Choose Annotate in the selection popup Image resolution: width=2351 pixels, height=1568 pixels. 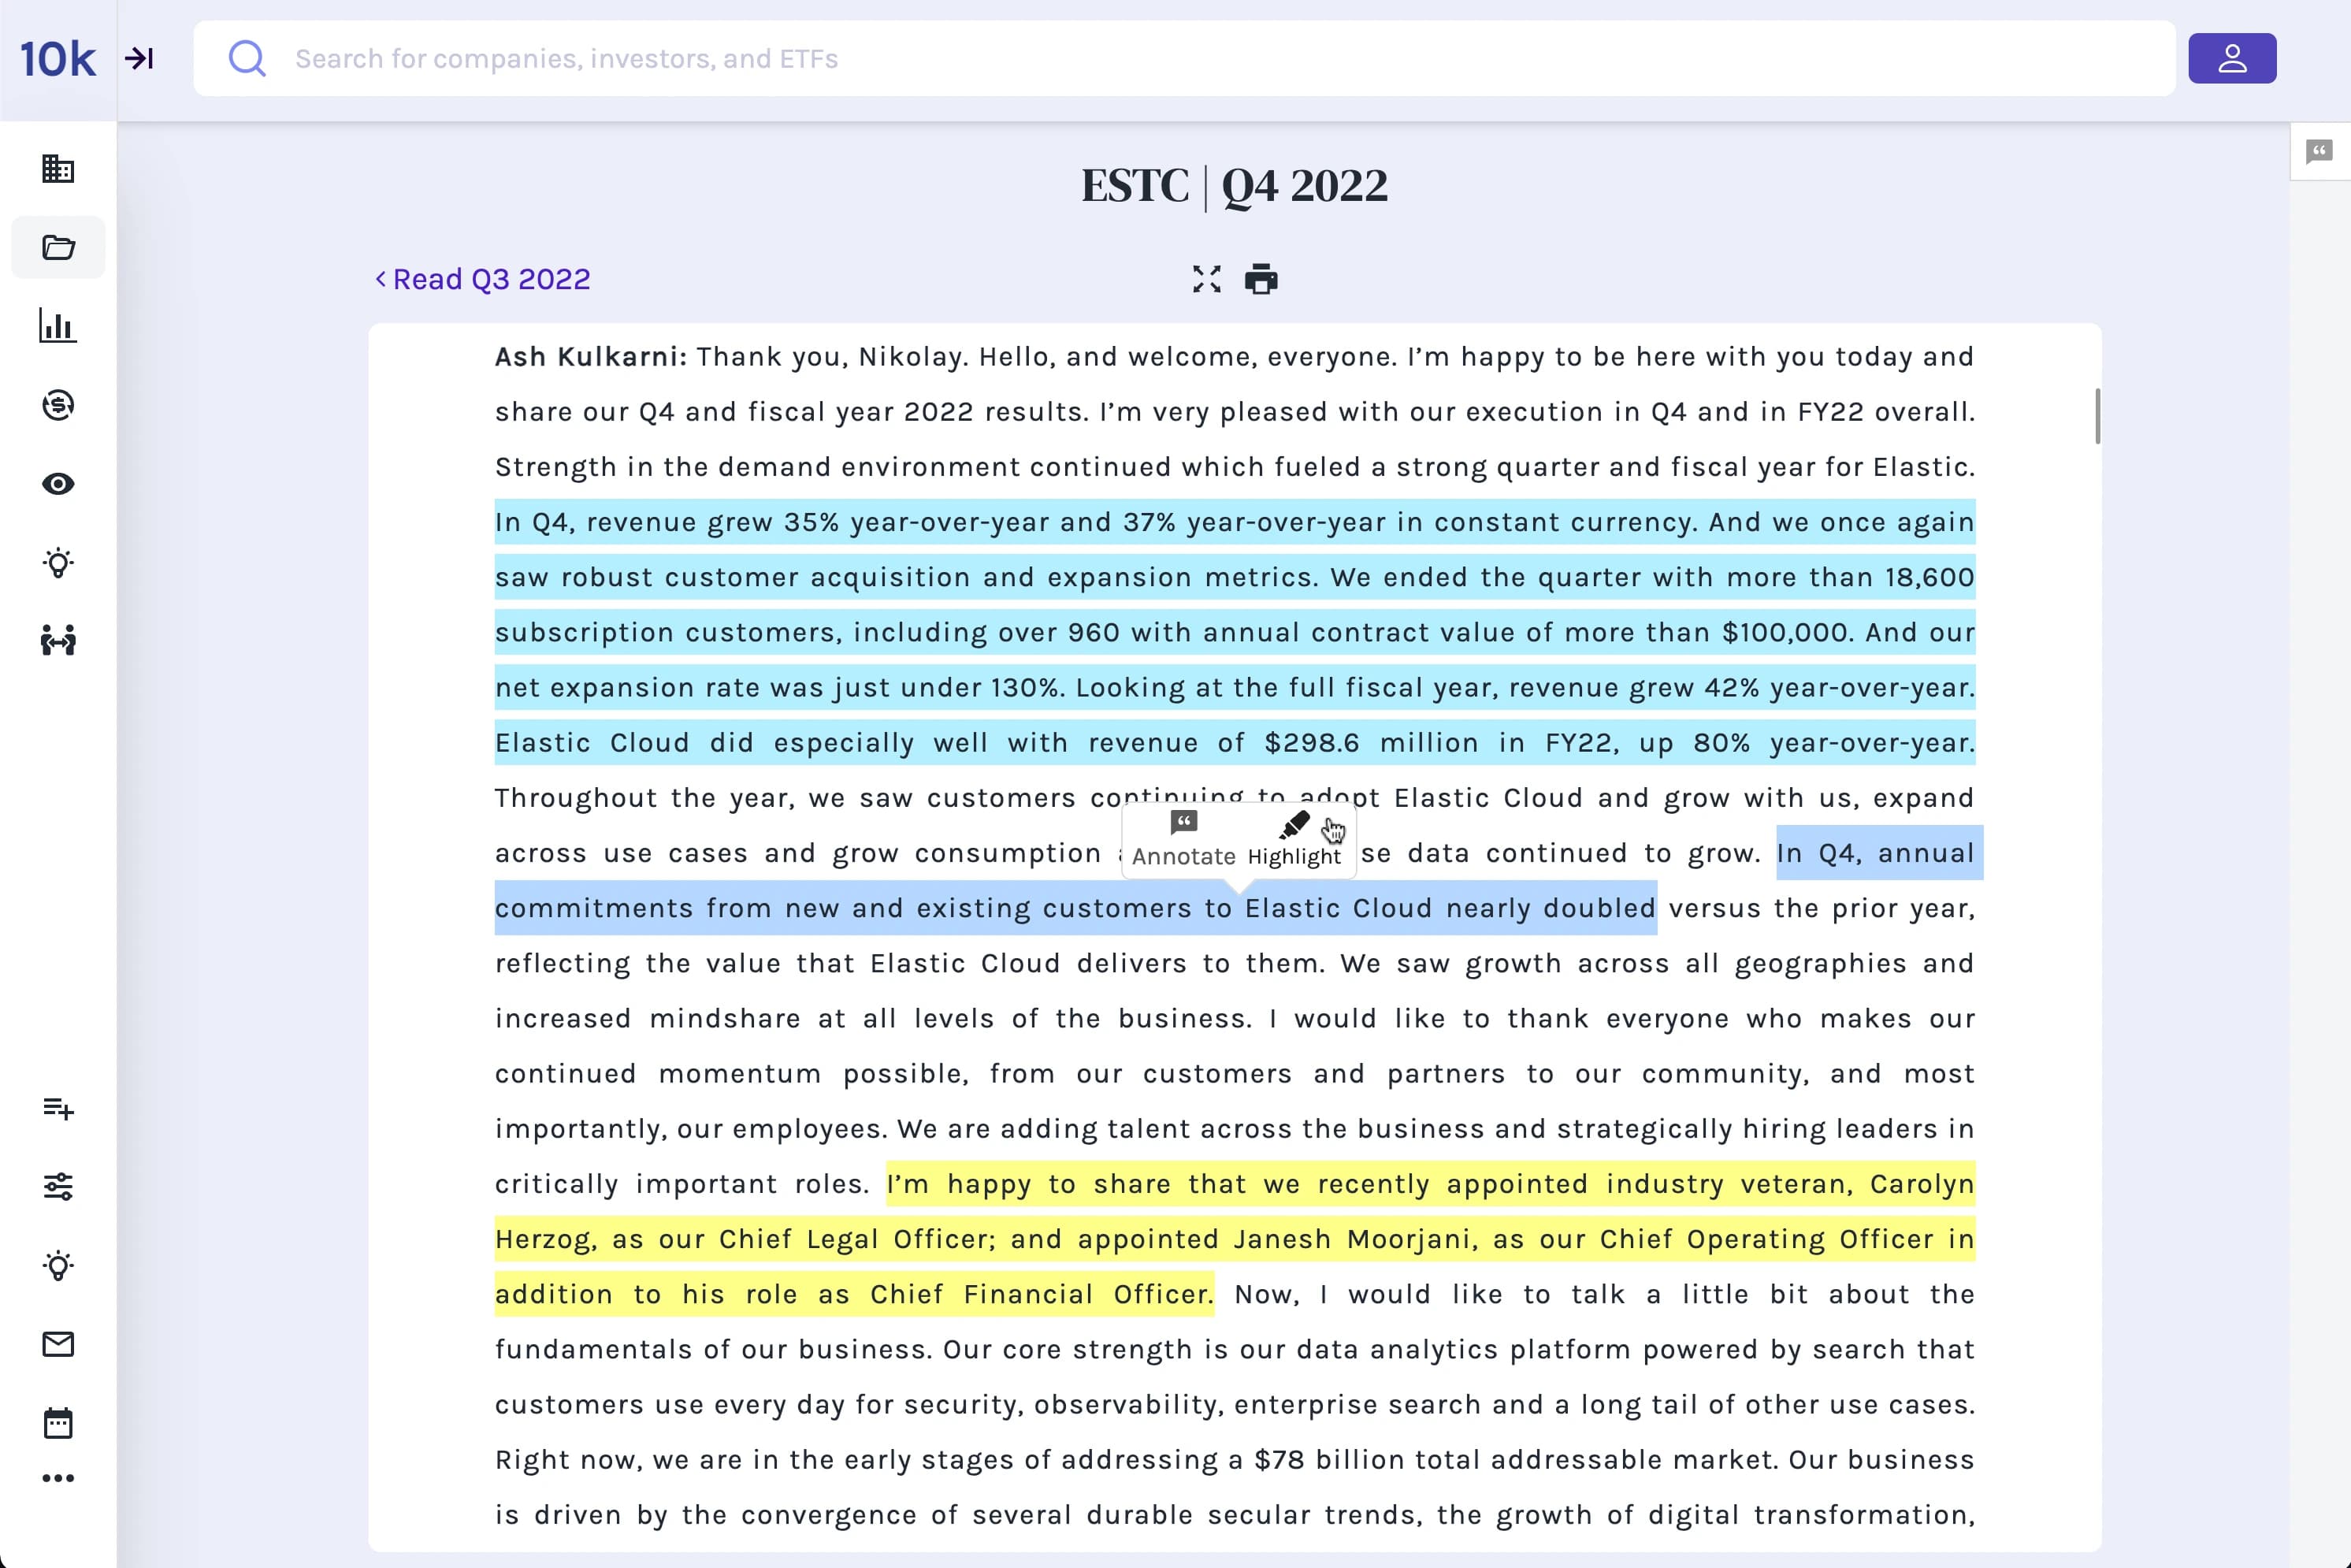1184,840
